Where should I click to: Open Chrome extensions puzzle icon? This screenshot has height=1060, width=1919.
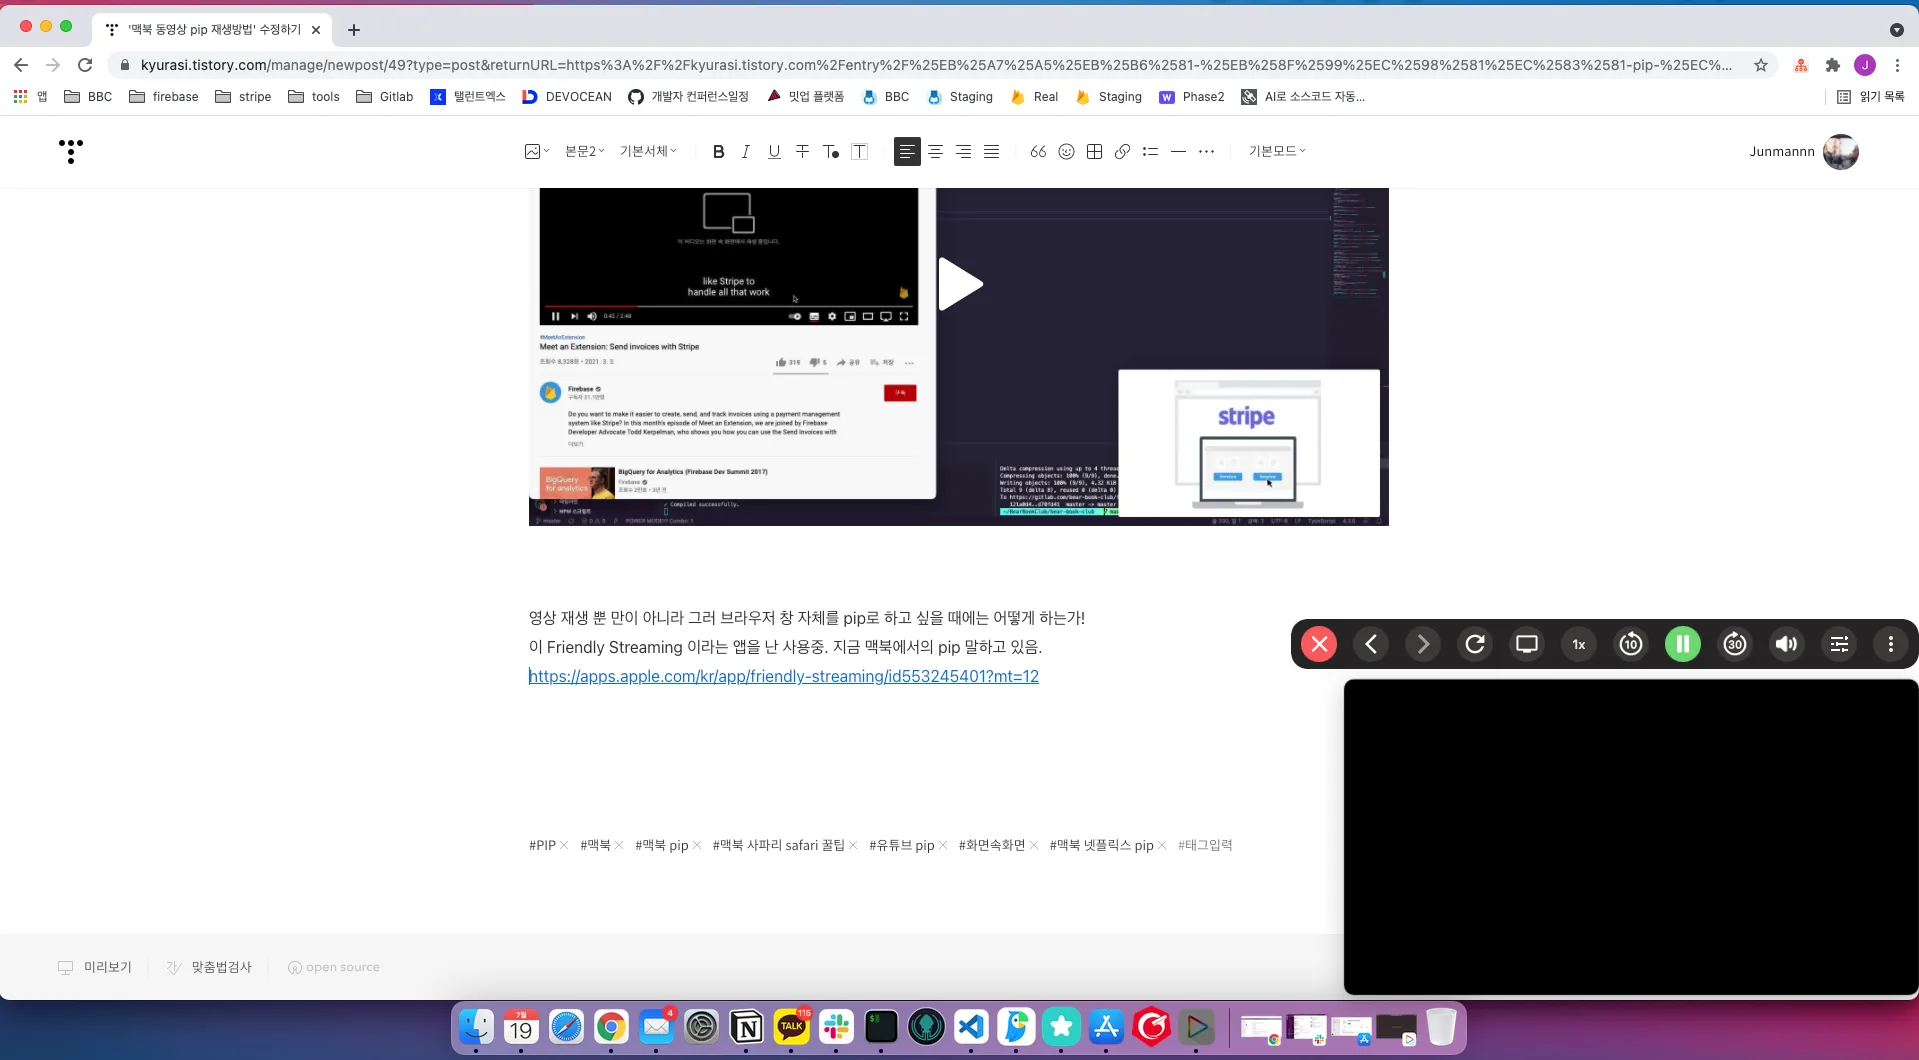pyautogui.click(x=1833, y=65)
